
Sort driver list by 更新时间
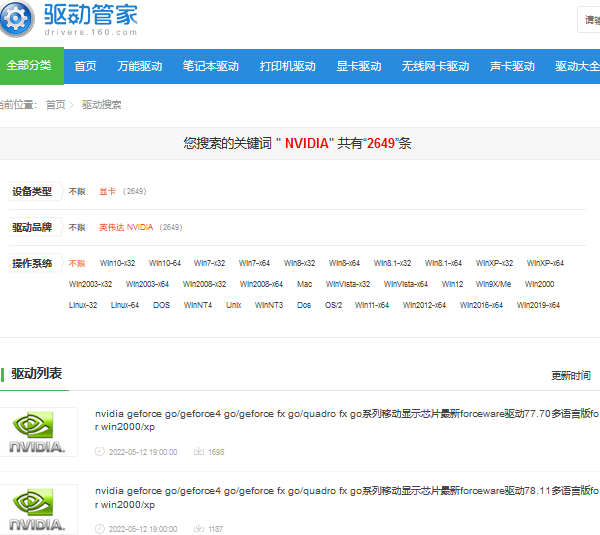(571, 375)
